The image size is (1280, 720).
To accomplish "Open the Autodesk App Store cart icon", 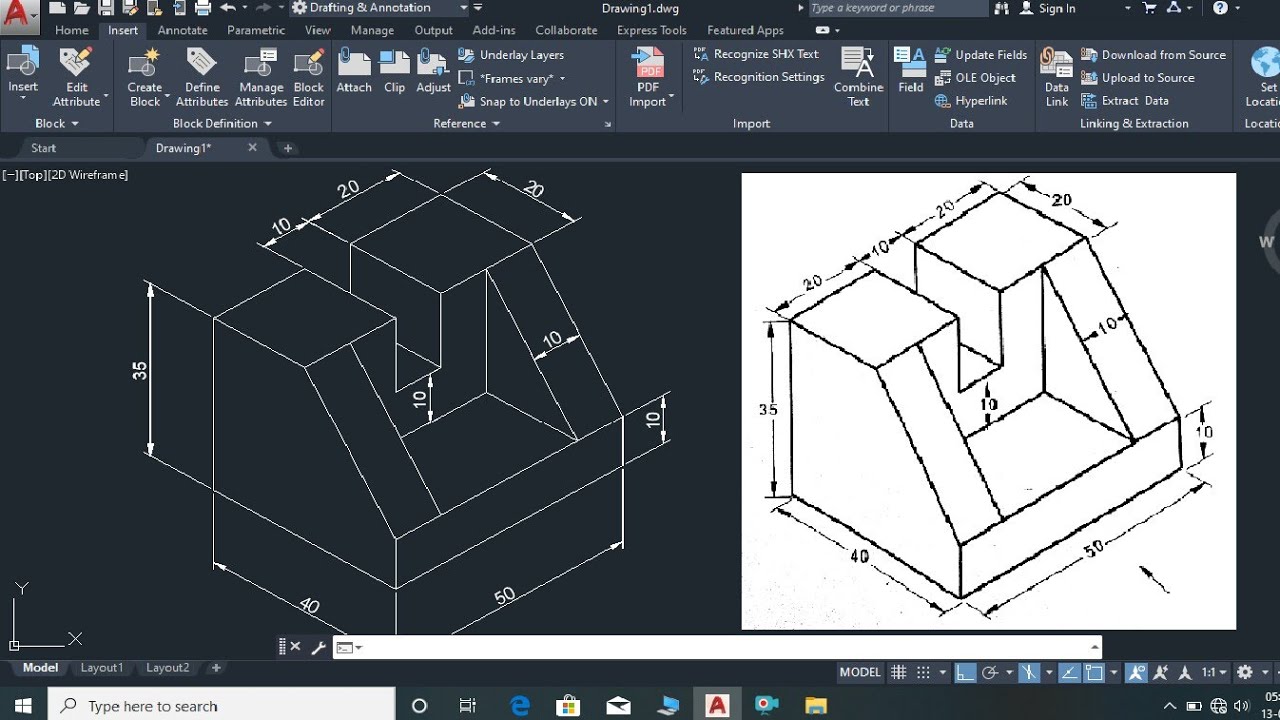I will [1150, 8].
